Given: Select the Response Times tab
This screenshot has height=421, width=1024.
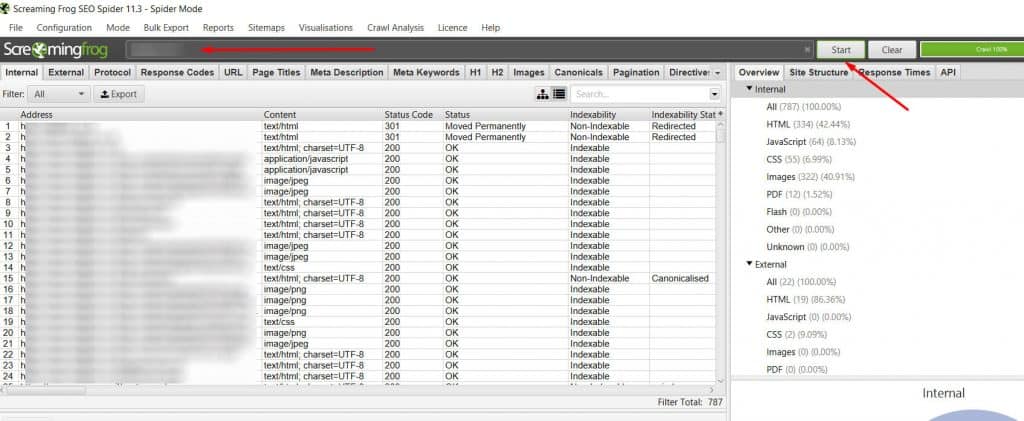Looking at the screenshot, I should pyautogui.click(x=893, y=72).
